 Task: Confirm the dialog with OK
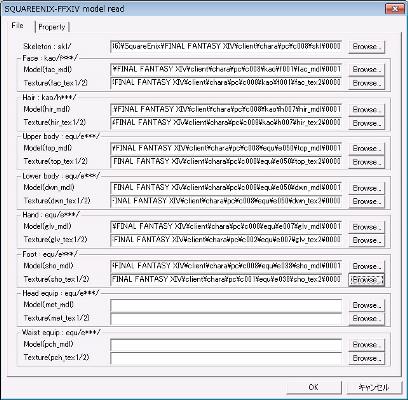314,387
